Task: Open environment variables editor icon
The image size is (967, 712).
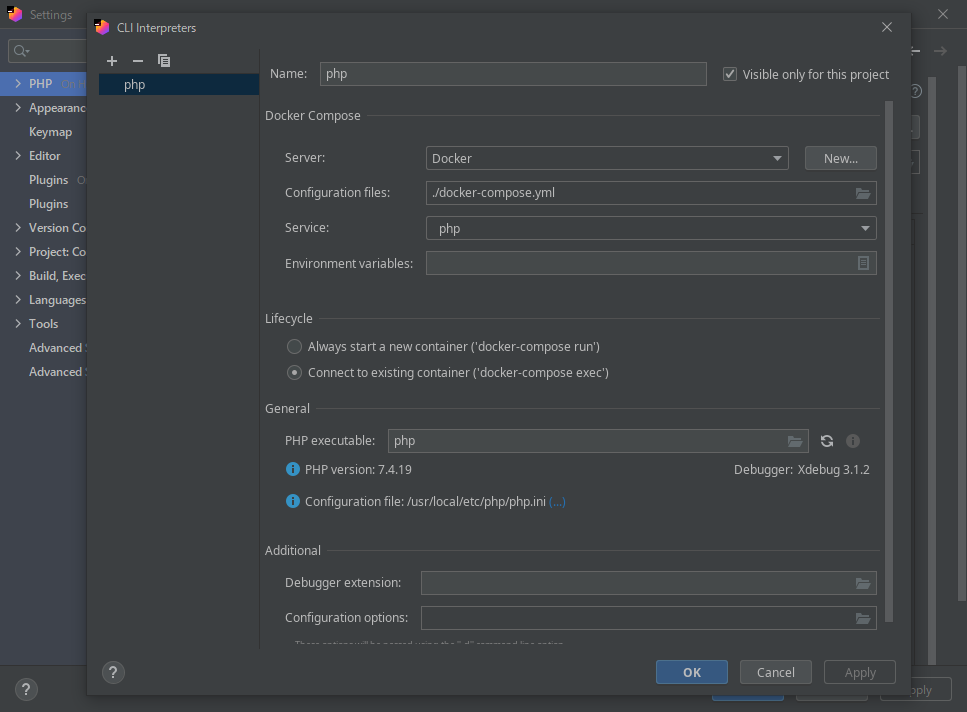Action: pyautogui.click(x=863, y=263)
